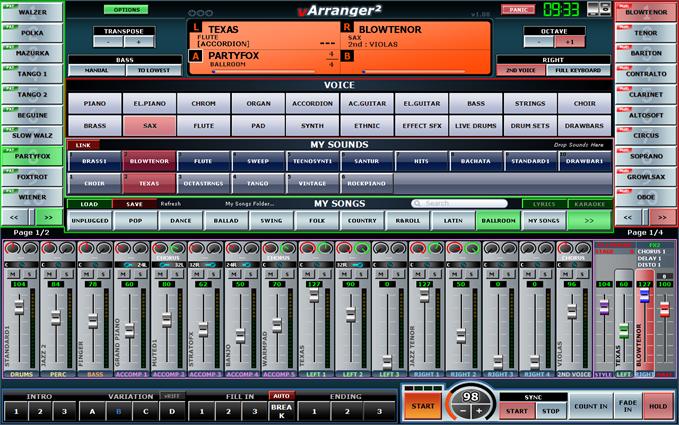Pick the SANTUR sound in My Sounds
Screen dimensions: 679x425
(x=365, y=161)
